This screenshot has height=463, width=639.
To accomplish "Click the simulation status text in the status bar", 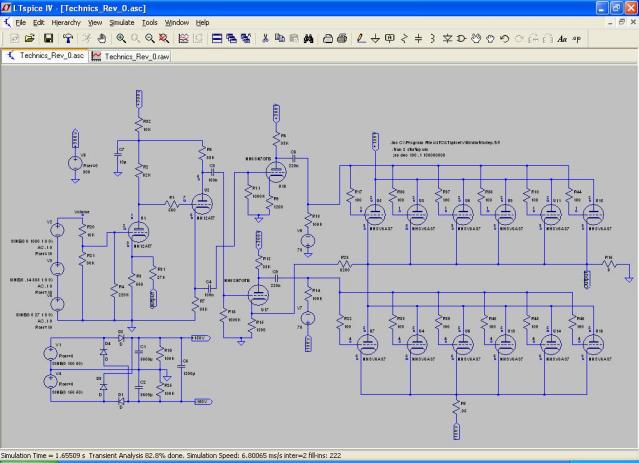I will [x=171, y=455].
